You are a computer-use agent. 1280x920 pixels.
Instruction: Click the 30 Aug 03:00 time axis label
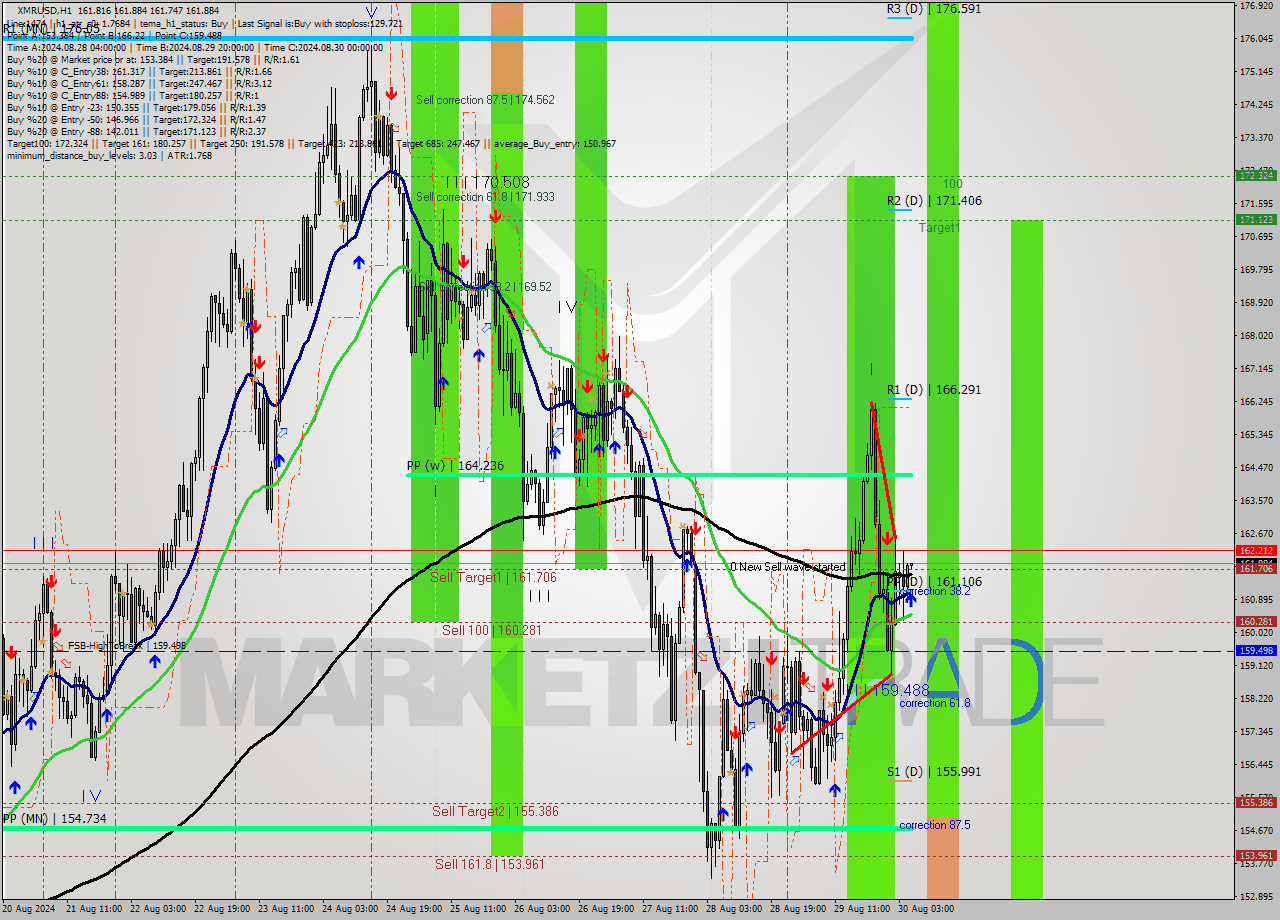click(x=927, y=909)
